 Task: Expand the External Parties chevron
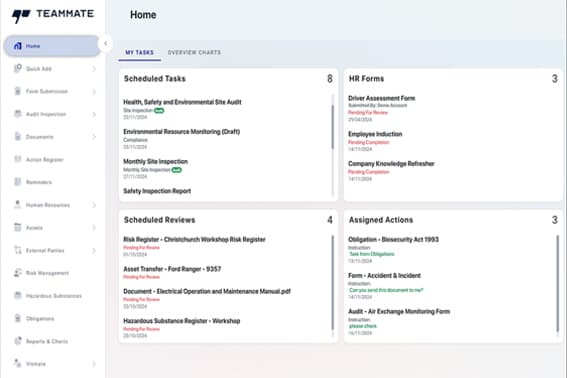pyautogui.click(x=94, y=250)
